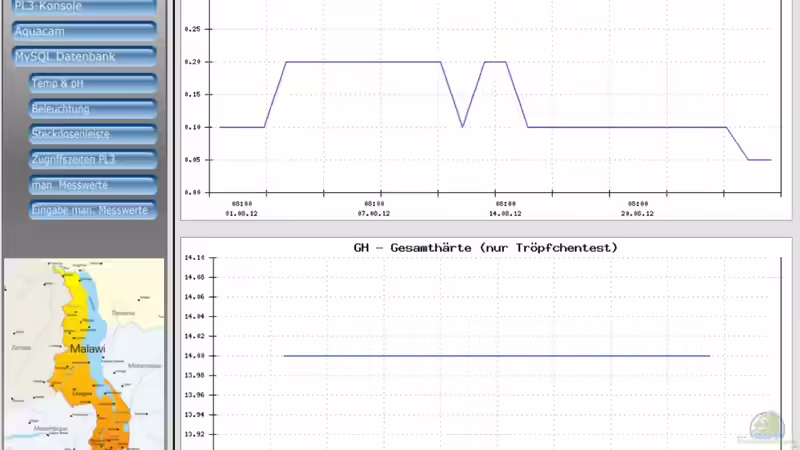Click the globe watermark logo
This screenshot has height=450, width=800.
point(768,428)
